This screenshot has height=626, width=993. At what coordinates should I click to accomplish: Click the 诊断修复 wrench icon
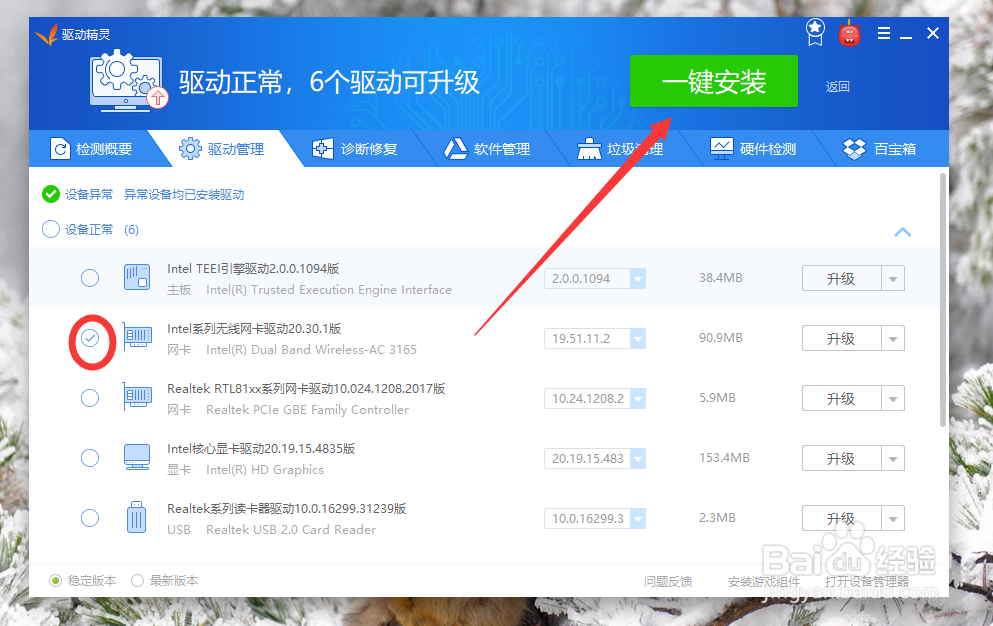point(322,148)
